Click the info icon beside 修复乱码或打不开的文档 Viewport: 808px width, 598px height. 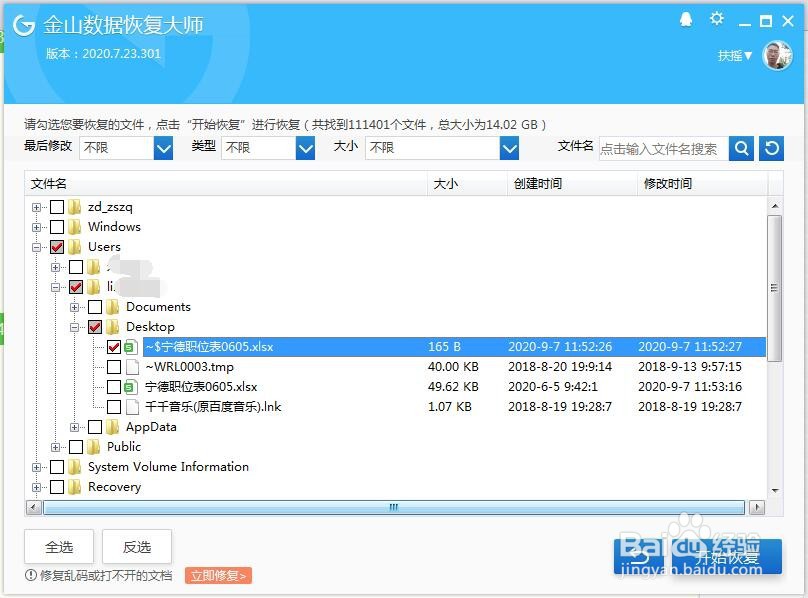point(31,575)
